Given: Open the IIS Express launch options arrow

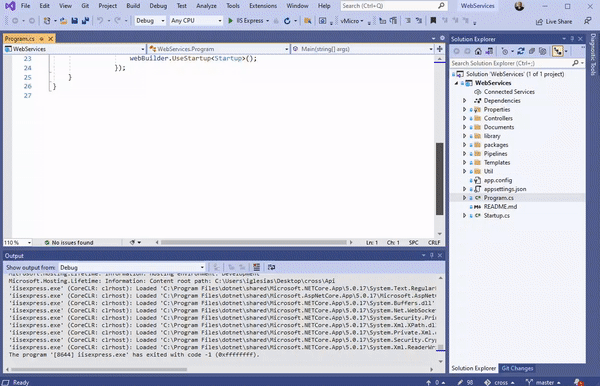Looking at the screenshot, I should tap(267, 21).
